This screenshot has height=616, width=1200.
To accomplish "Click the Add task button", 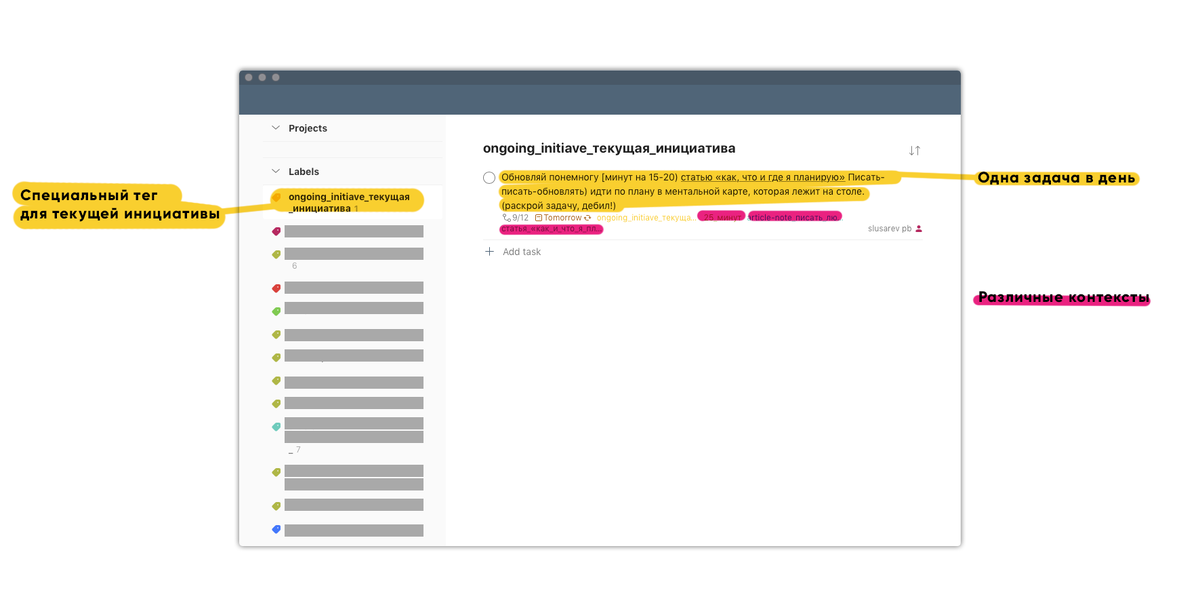I will pyautogui.click(x=513, y=252).
